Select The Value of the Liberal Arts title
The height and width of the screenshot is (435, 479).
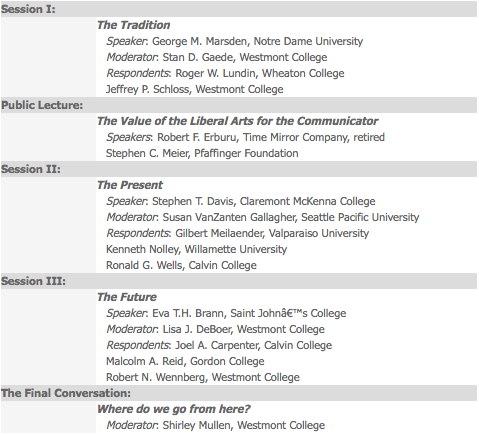point(238,121)
